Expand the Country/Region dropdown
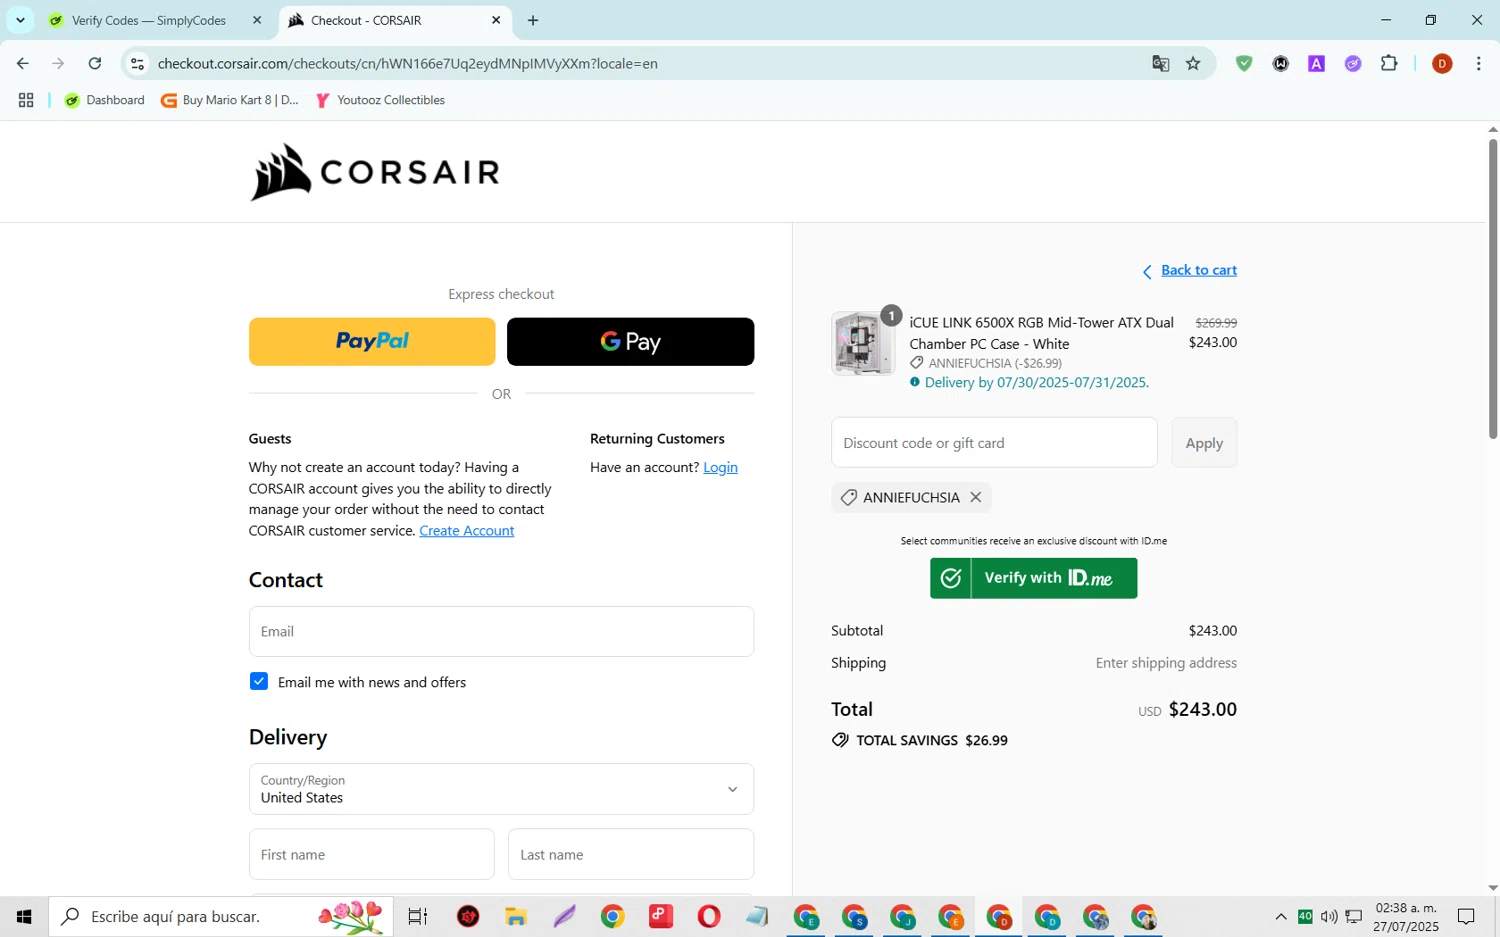1500x937 pixels. click(501, 788)
